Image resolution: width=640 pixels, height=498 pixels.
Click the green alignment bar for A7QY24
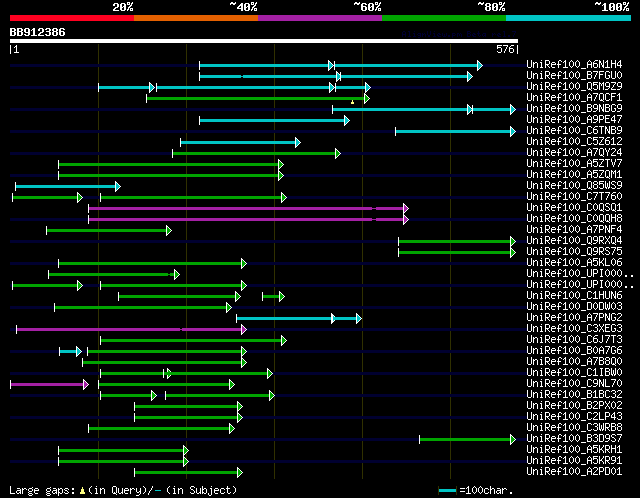click(x=256, y=153)
